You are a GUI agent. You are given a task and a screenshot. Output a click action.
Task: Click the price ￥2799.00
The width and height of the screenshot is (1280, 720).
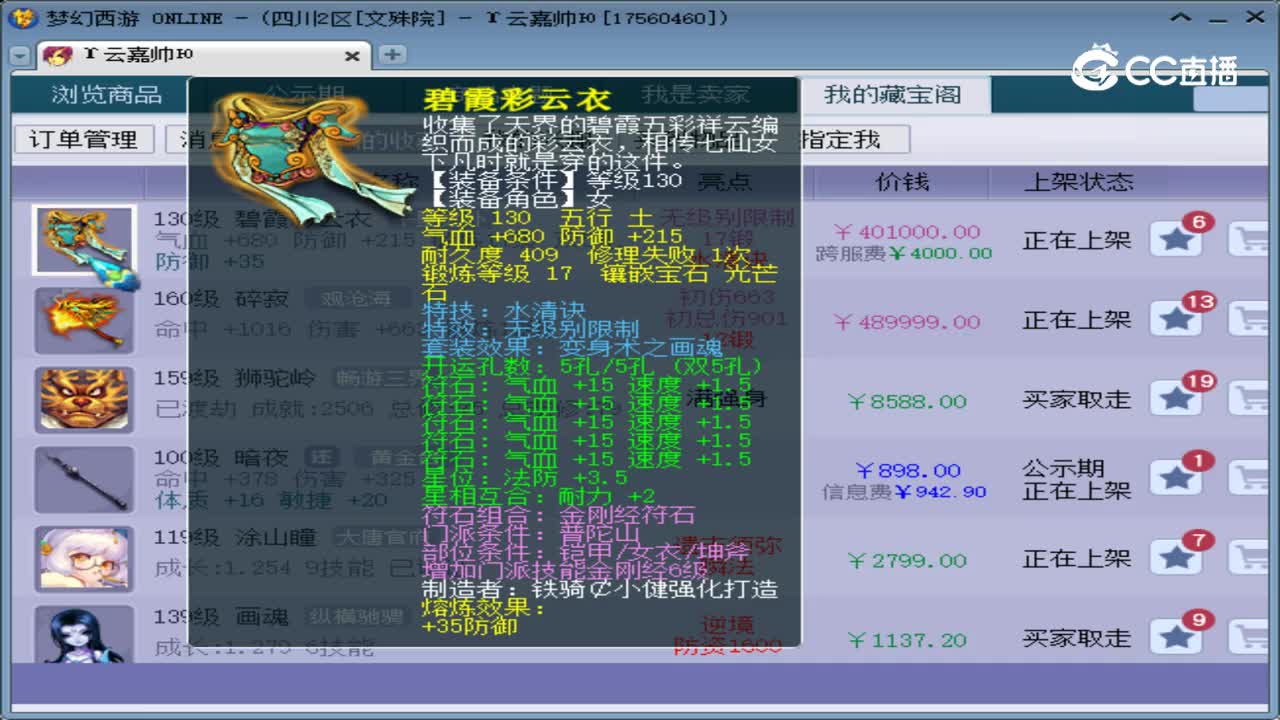[907, 560]
